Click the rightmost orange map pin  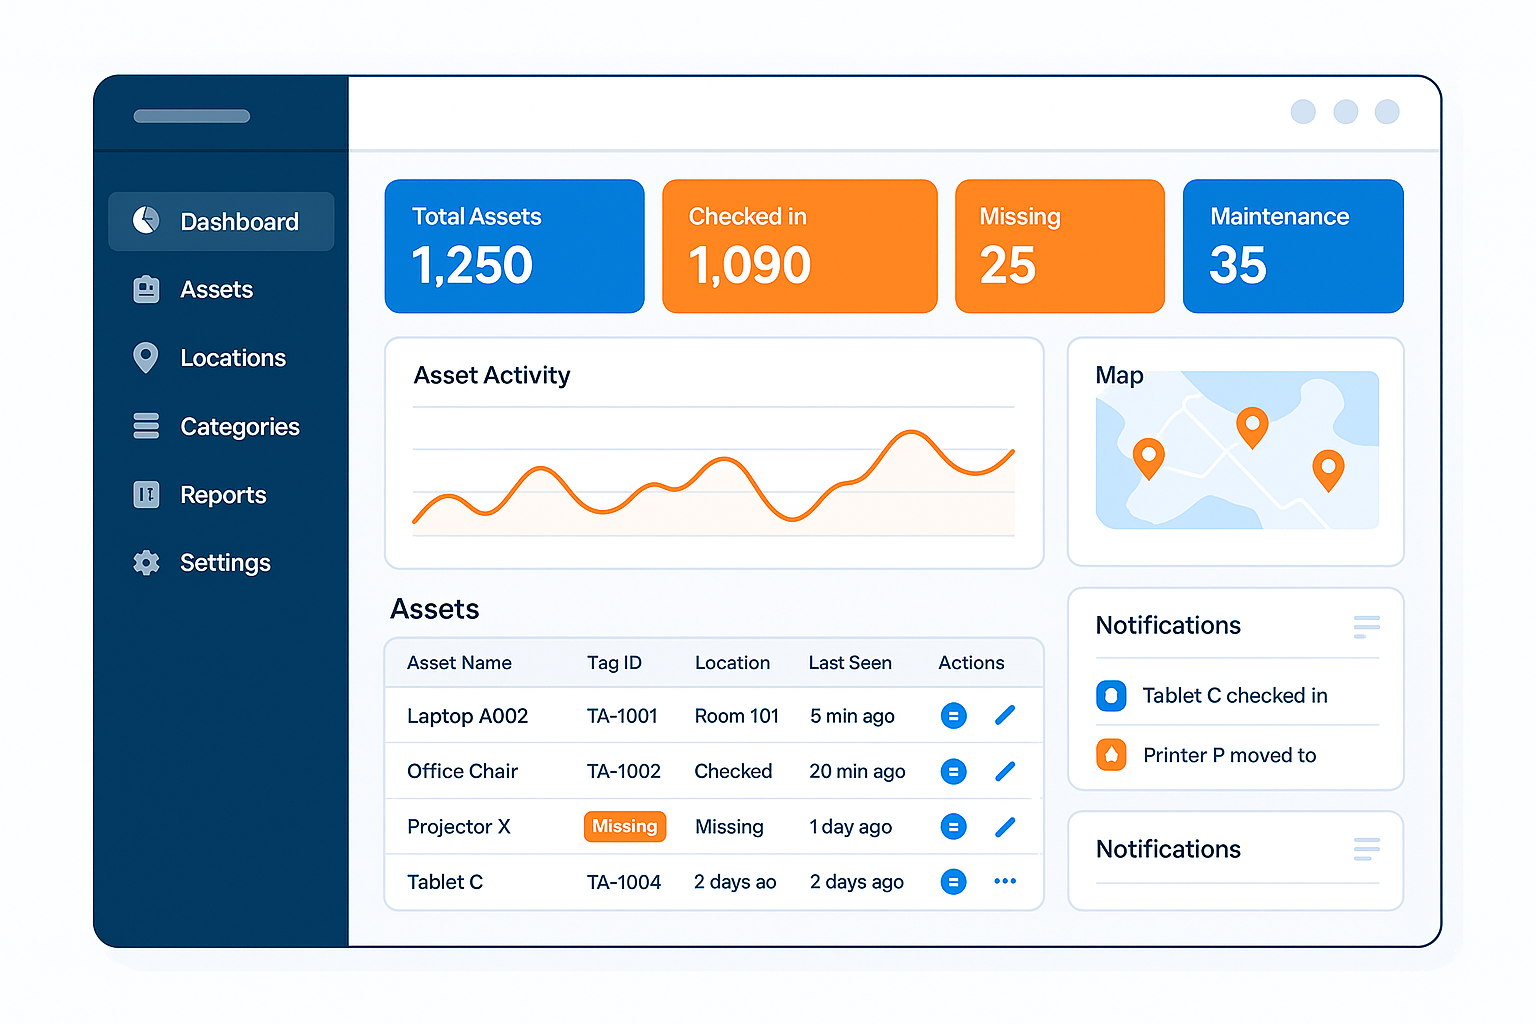(1327, 469)
